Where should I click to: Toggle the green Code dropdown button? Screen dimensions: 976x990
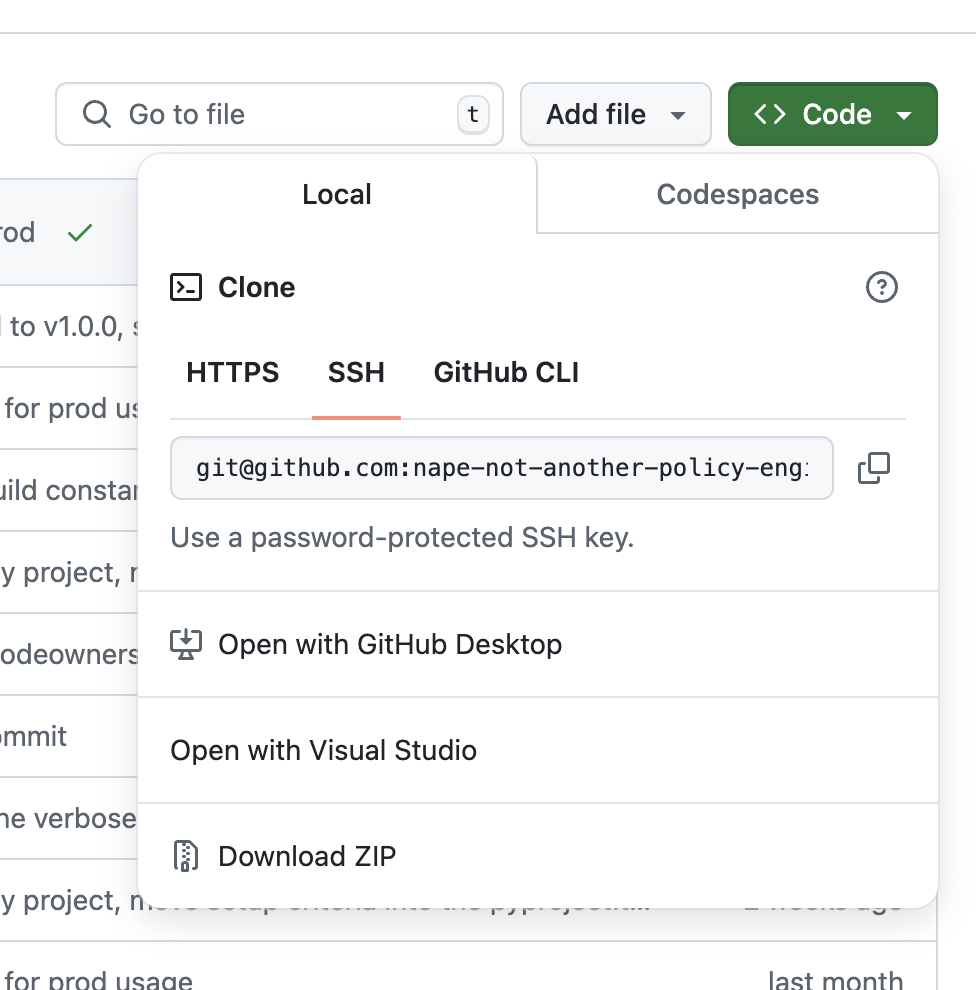tap(833, 114)
